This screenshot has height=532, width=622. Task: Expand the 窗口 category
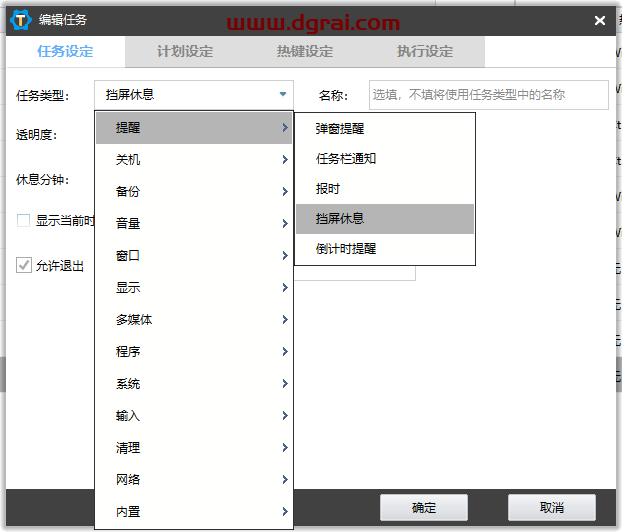click(194, 255)
